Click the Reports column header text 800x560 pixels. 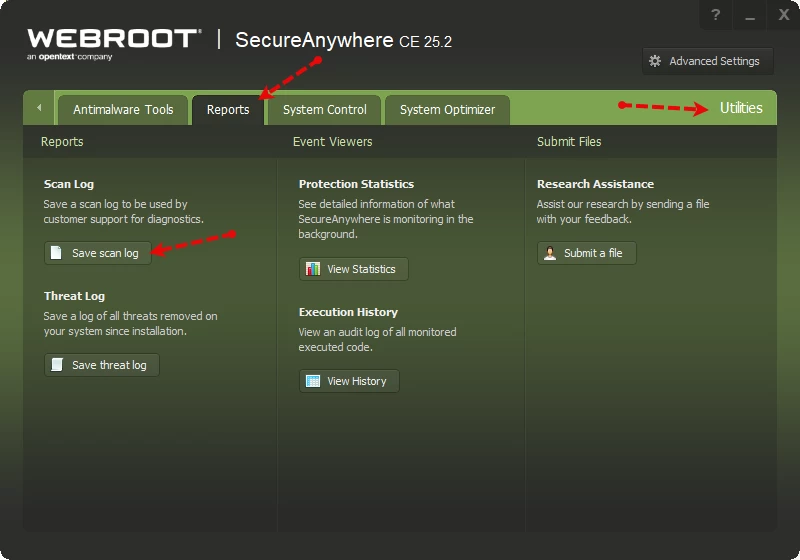coord(62,142)
